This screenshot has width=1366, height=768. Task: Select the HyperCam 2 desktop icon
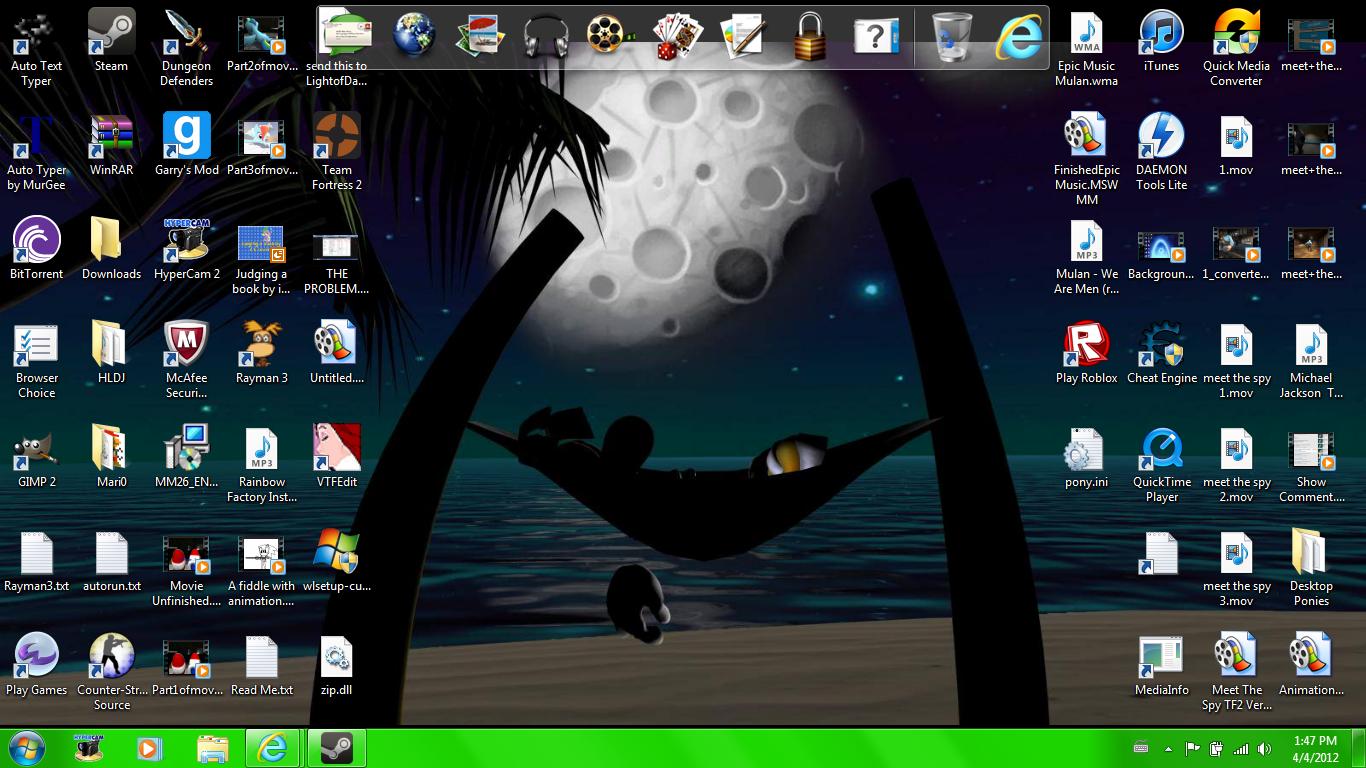pyautogui.click(x=187, y=249)
